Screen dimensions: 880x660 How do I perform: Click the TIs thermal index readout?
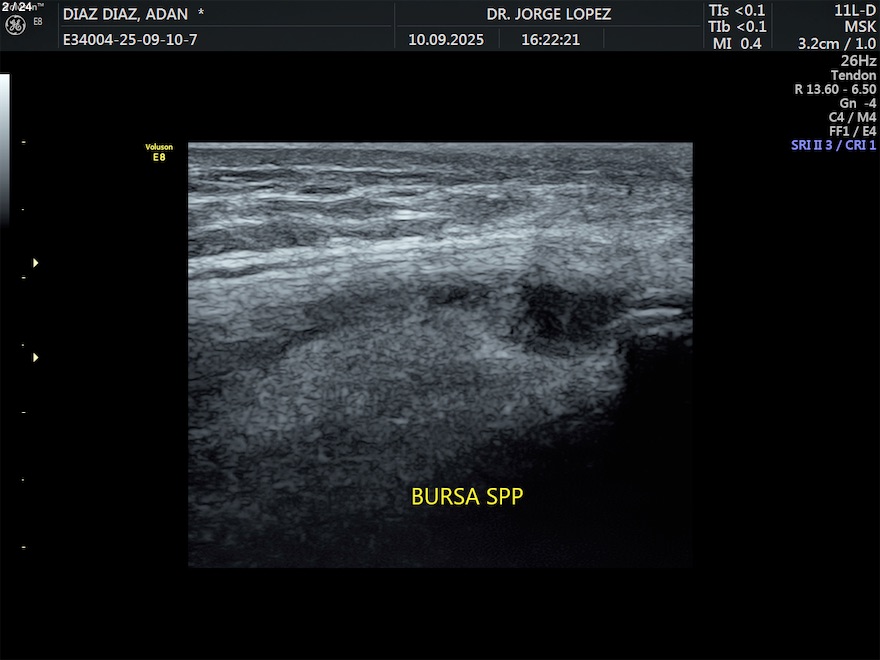737,11
